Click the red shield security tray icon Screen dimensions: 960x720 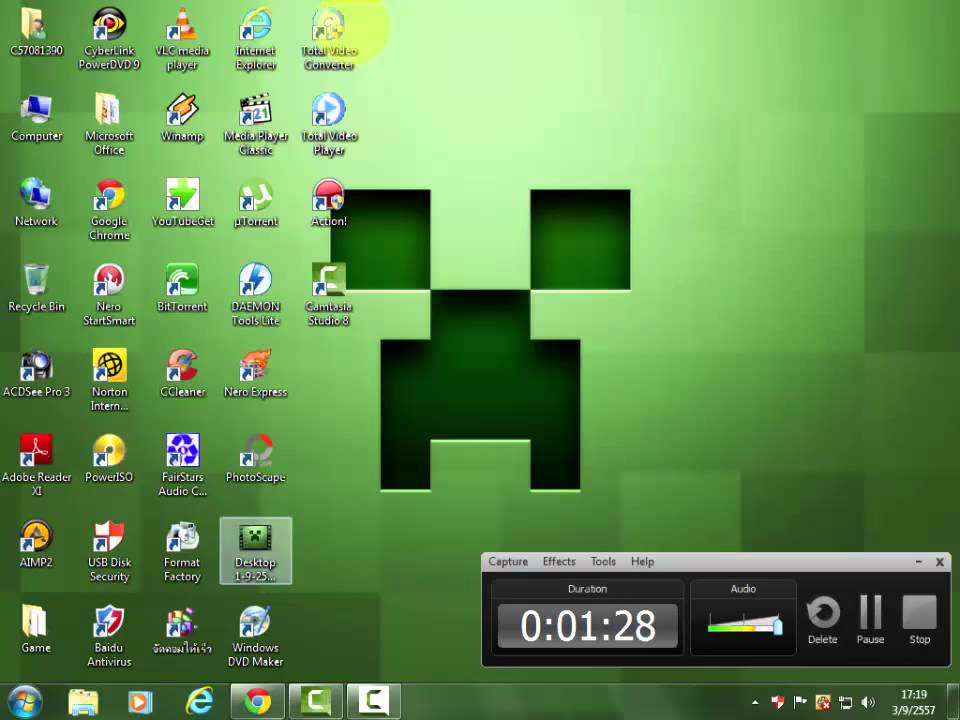[x=777, y=702]
